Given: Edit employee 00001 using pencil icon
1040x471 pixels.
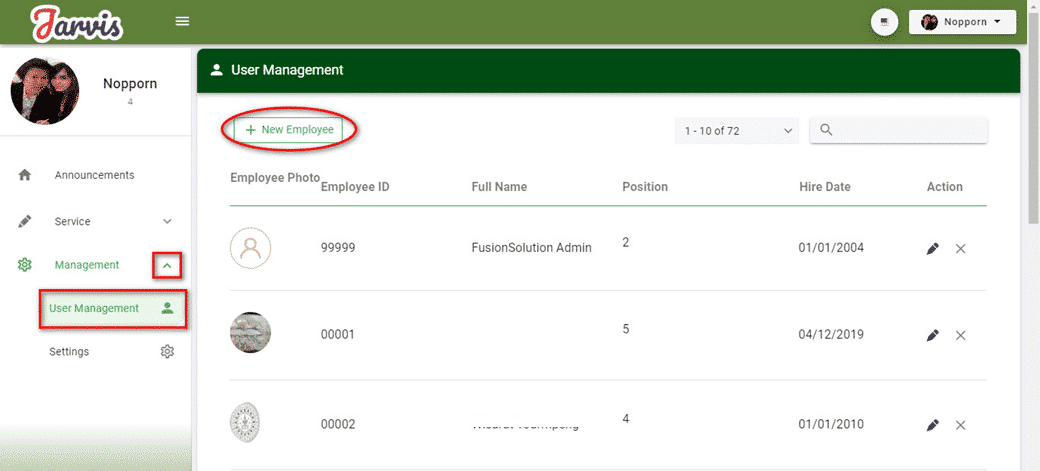Looking at the screenshot, I should [932, 336].
